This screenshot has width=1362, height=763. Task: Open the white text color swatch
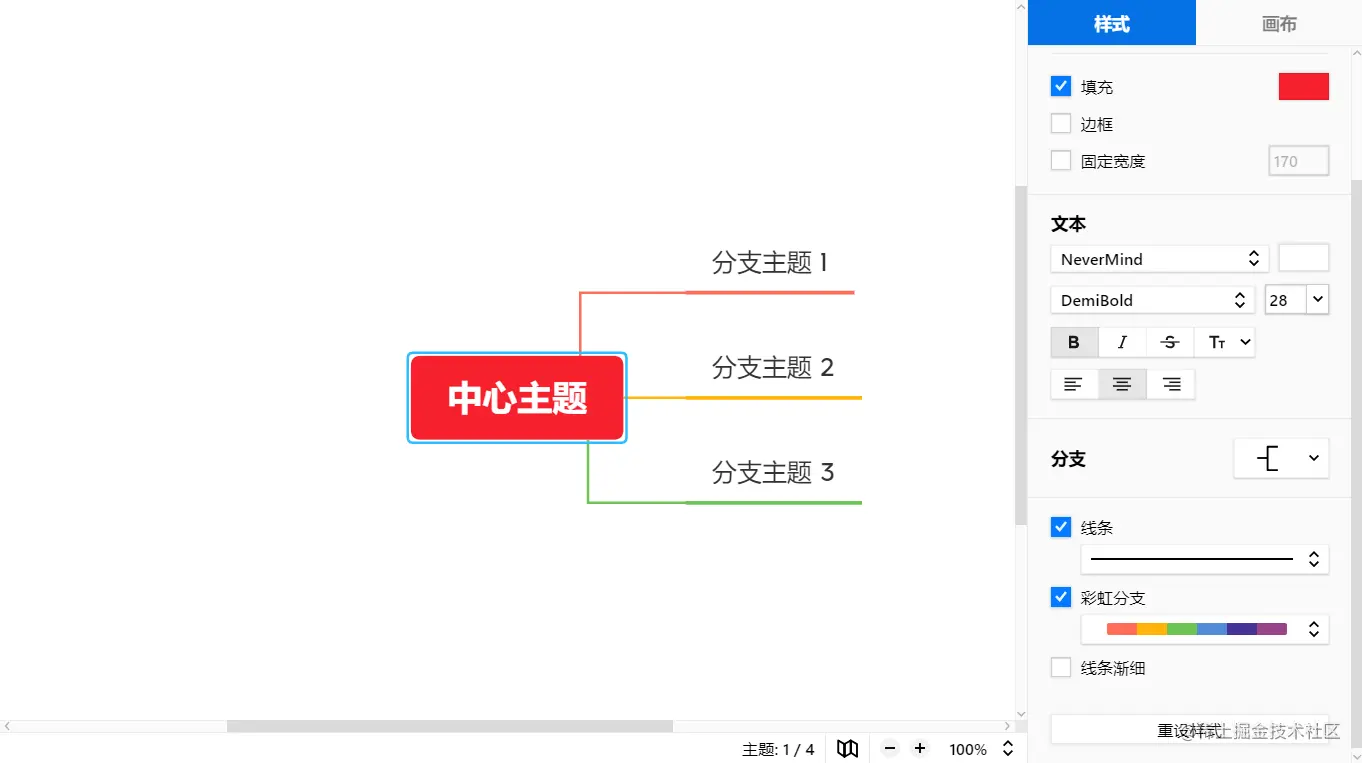[x=1304, y=258]
